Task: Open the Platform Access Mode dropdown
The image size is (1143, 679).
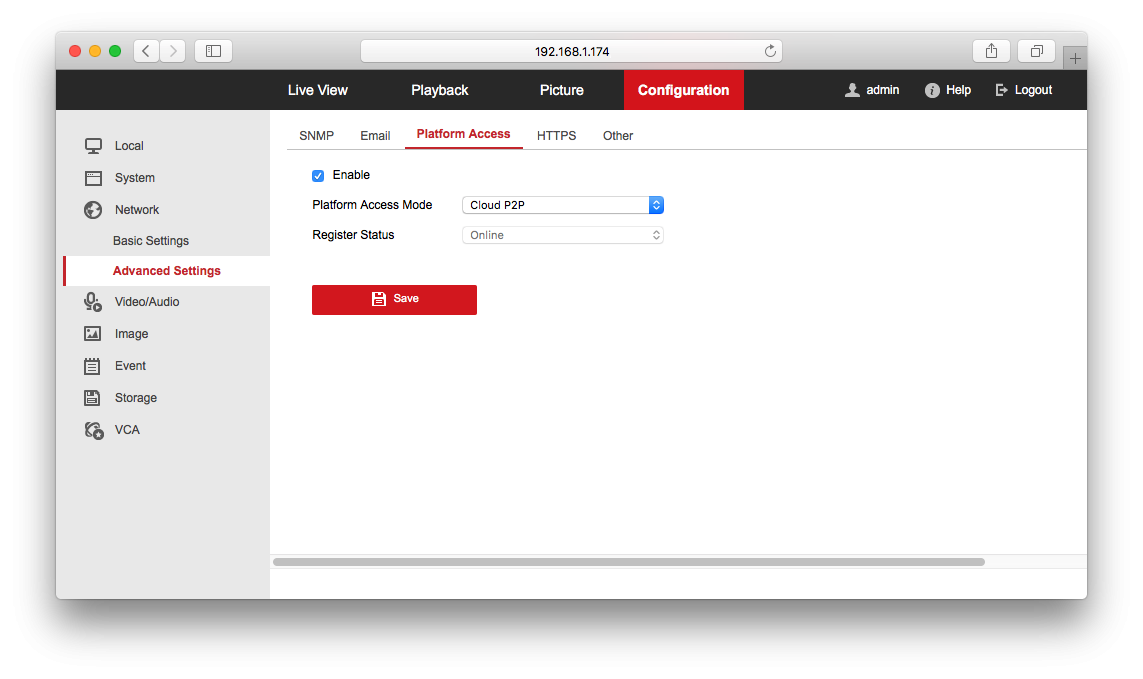Action: [x=563, y=205]
